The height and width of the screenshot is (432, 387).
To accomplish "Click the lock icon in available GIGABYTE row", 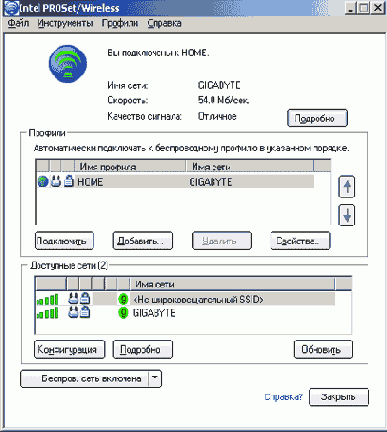I will click(x=85, y=312).
